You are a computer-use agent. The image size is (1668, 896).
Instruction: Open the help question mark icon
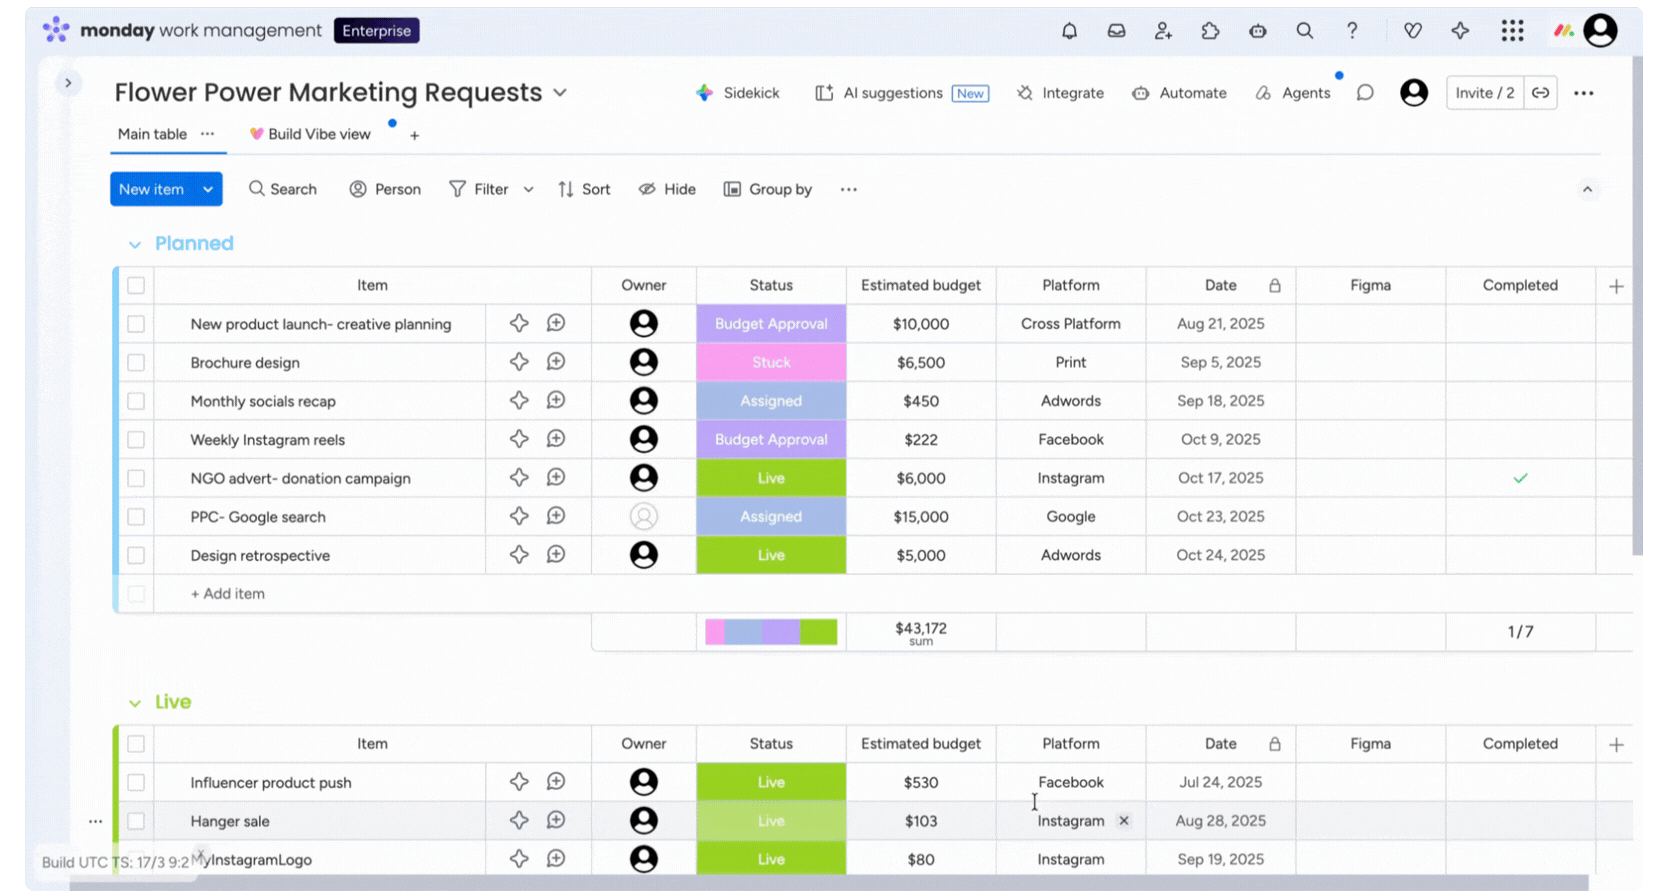click(x=1352, y=31)
